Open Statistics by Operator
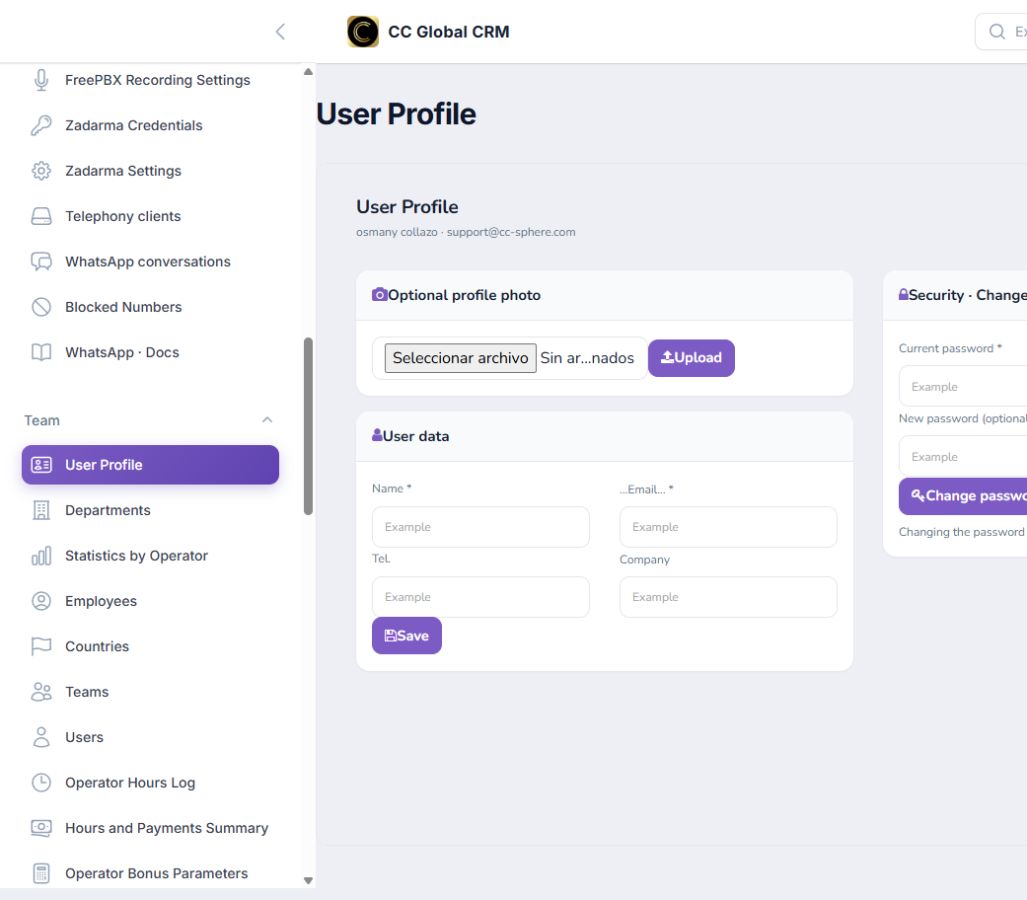Viewport: 1027px width, 900px height. 150,556
